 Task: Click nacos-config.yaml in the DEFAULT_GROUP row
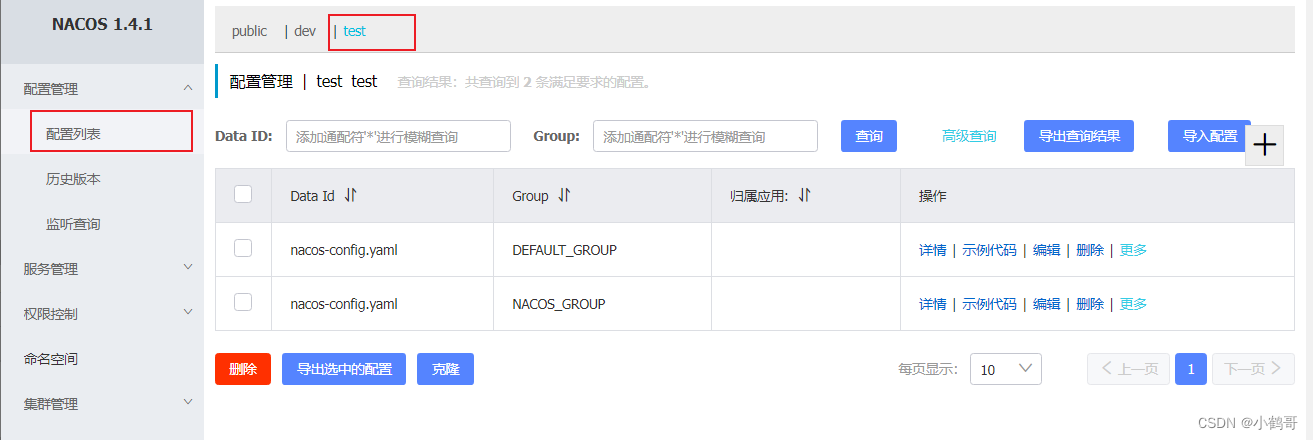(x=344, y=250)
